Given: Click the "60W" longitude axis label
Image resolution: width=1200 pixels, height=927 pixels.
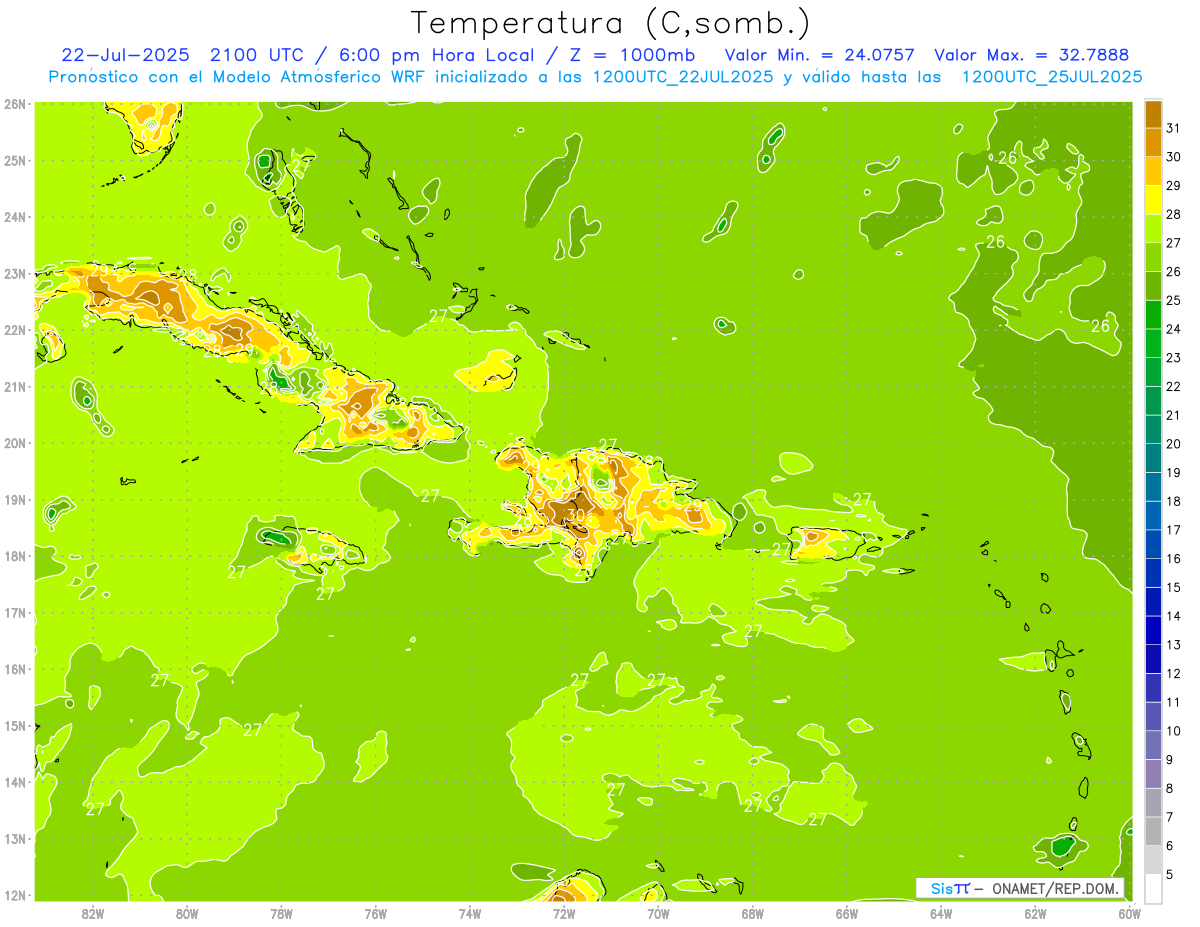Looking at the screenshot, I should tap(1130, 913).
